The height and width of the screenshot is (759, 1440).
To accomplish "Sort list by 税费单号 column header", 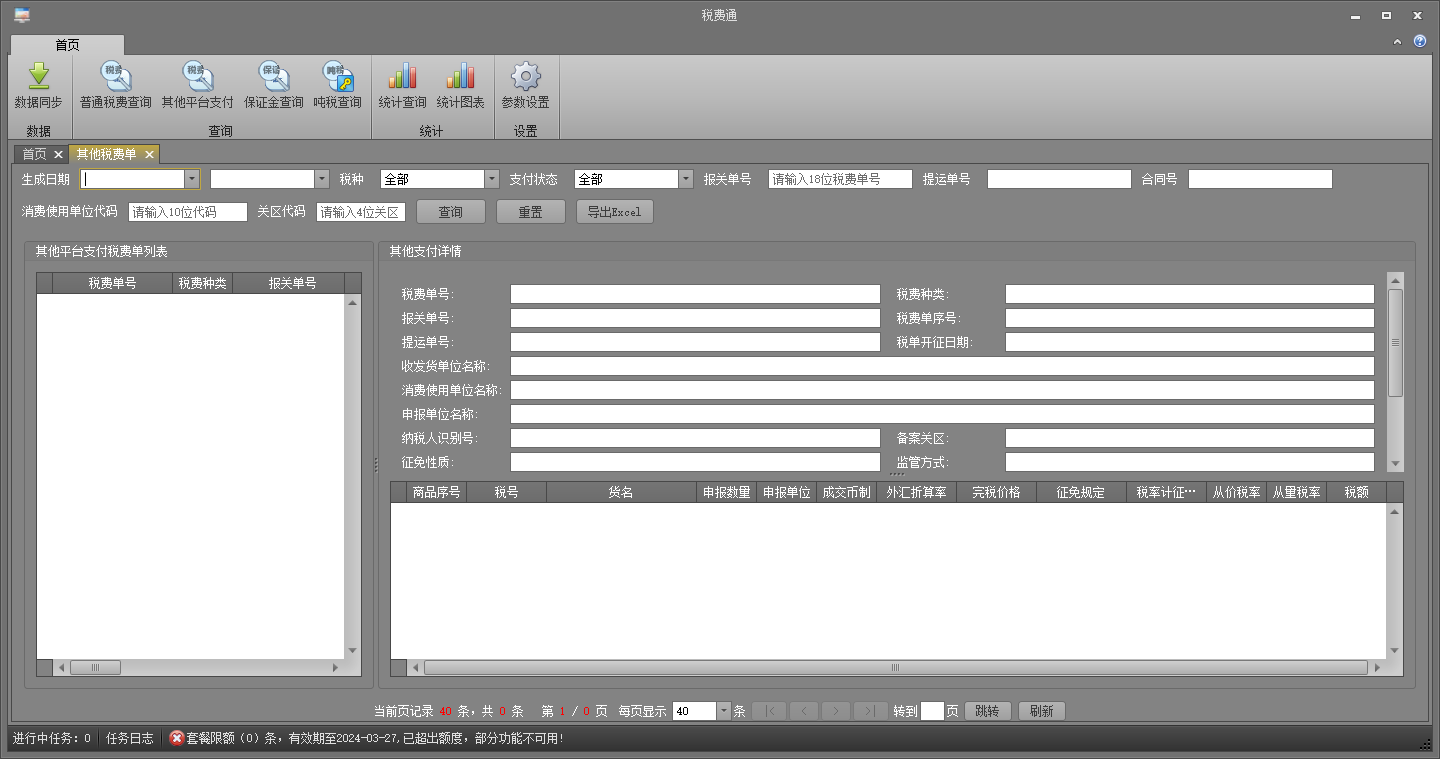I will point(112,283).
